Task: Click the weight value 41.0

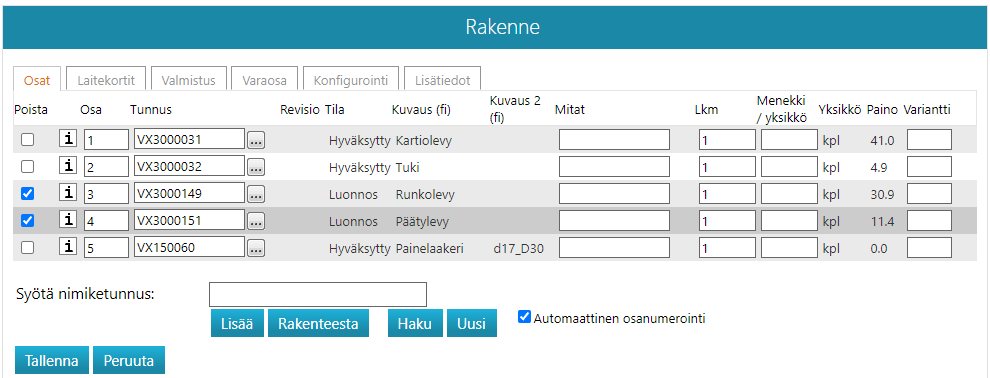Action: 882,141
